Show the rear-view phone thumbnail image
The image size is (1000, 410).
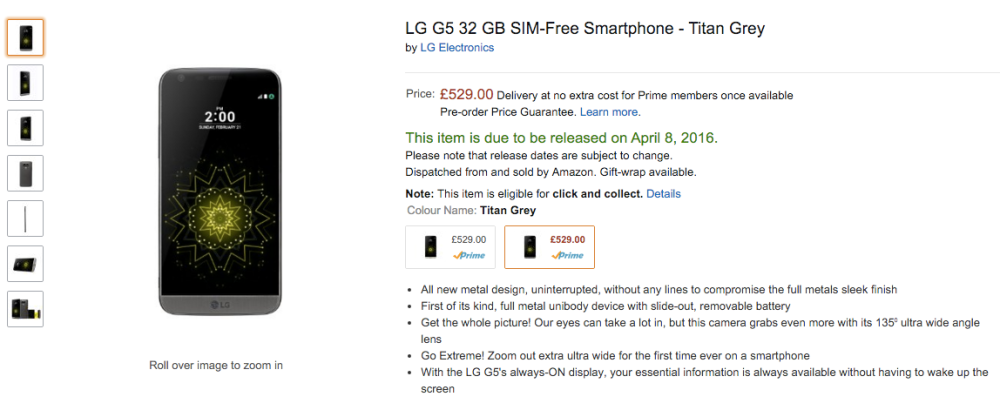click(x=25, y=173)
